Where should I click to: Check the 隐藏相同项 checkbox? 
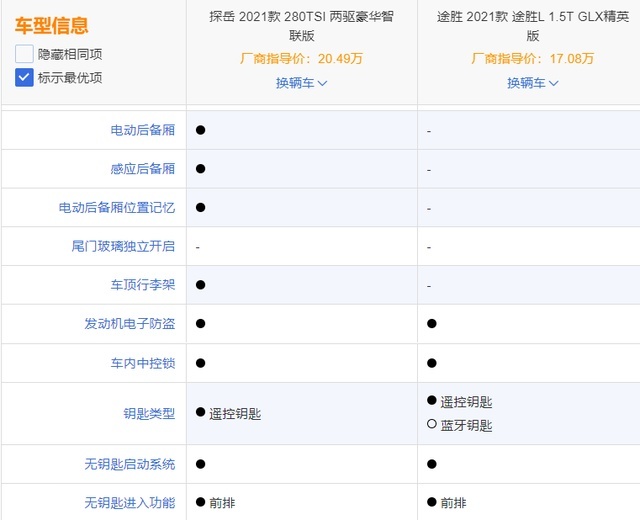[x=24, y=54]
